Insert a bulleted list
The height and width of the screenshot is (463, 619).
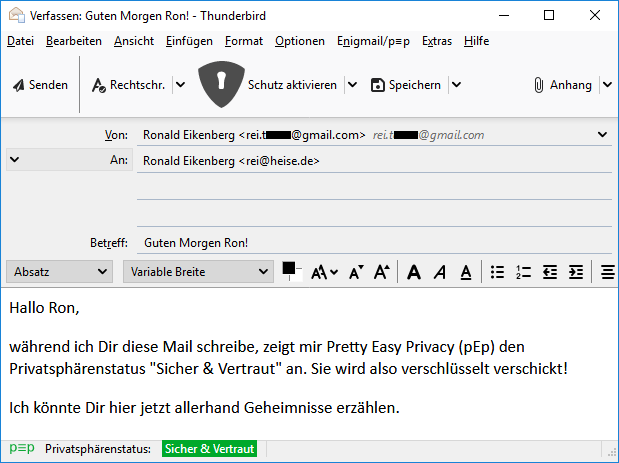coord(497,272)
